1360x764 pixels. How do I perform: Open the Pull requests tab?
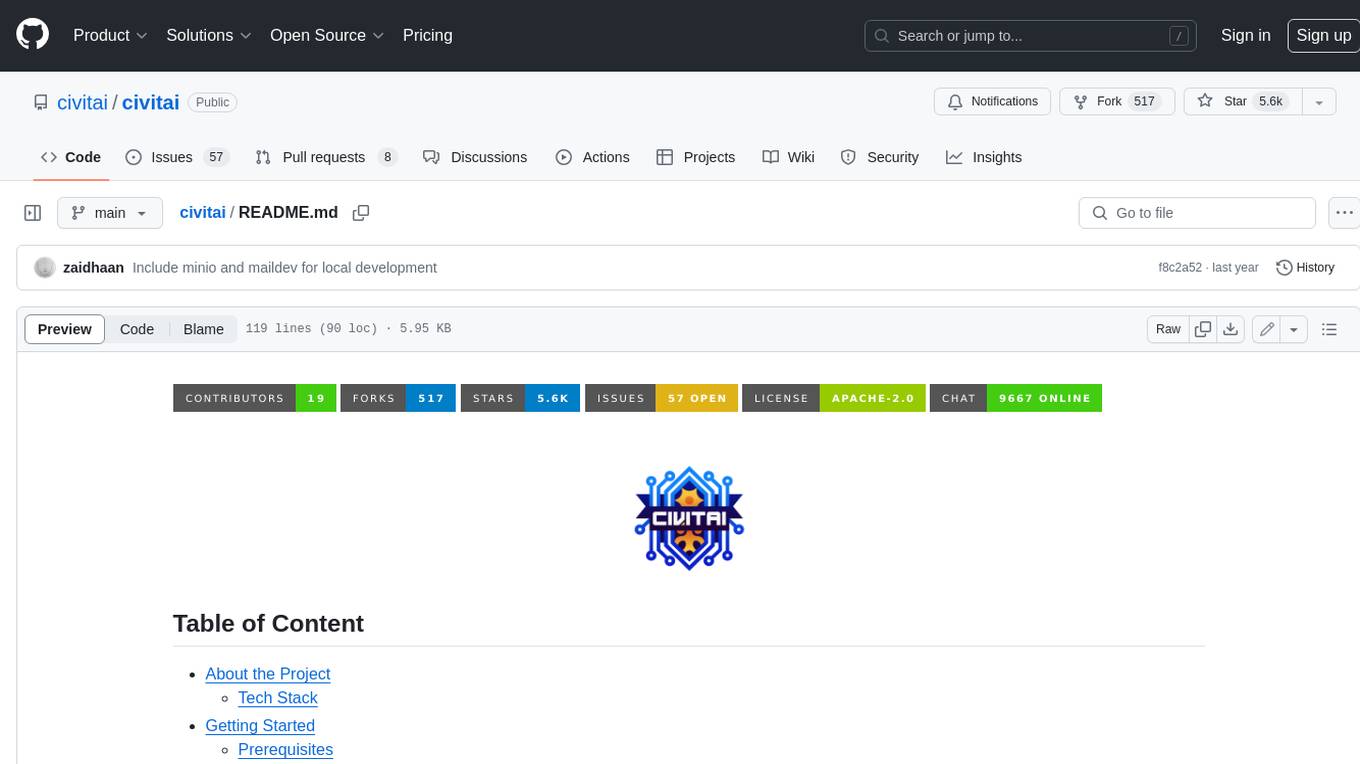326,157
